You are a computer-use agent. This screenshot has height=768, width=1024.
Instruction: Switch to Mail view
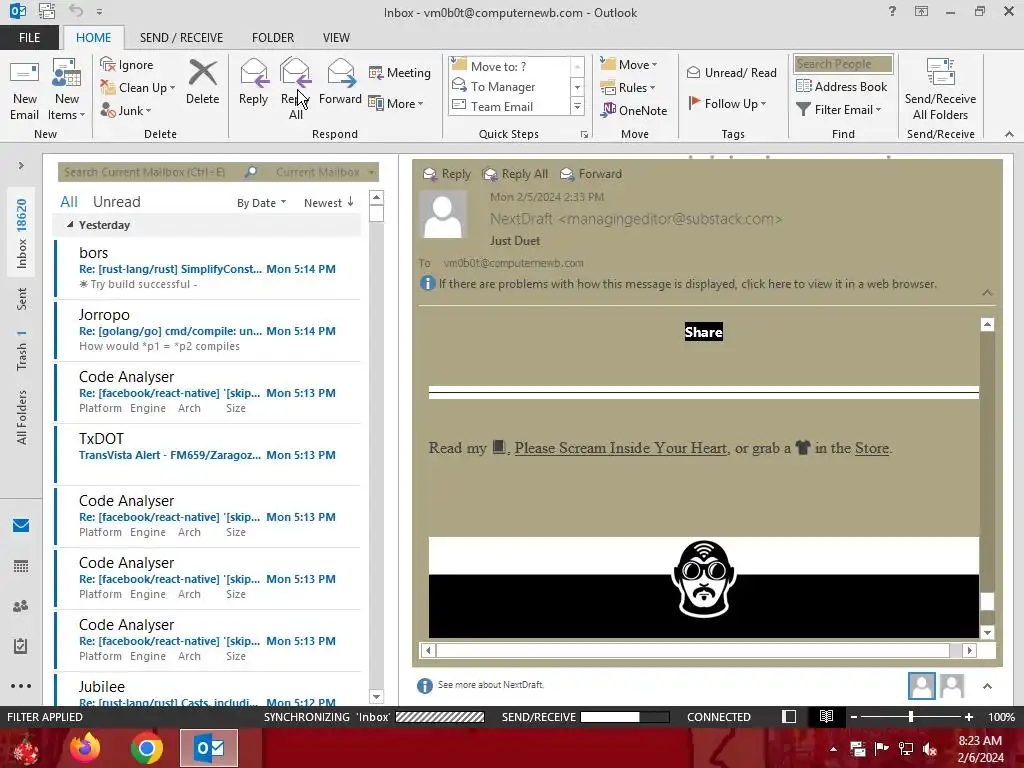[21, 526]
